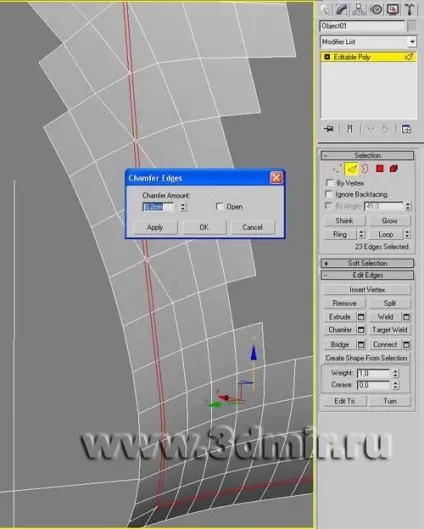Select Element sub-object level
The image size is (424, 529).
pos(394,168)
